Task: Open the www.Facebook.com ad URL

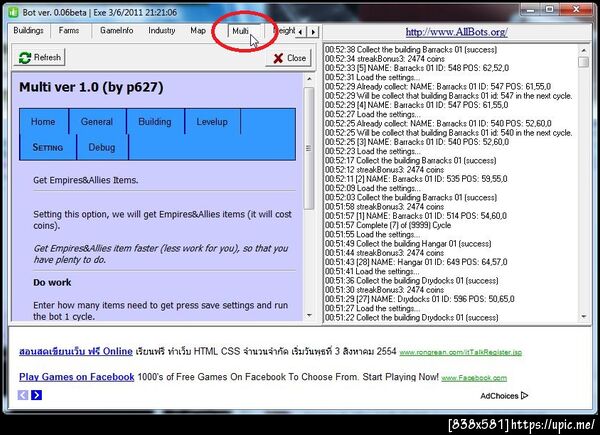Action: coord(474,378)
